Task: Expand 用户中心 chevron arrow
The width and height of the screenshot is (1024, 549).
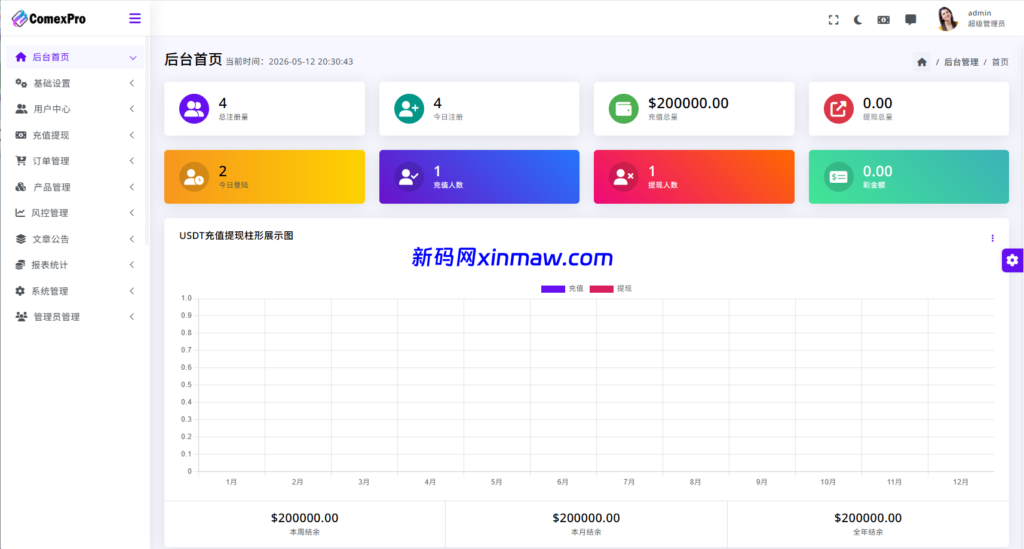Action: (x=132, y=109)
